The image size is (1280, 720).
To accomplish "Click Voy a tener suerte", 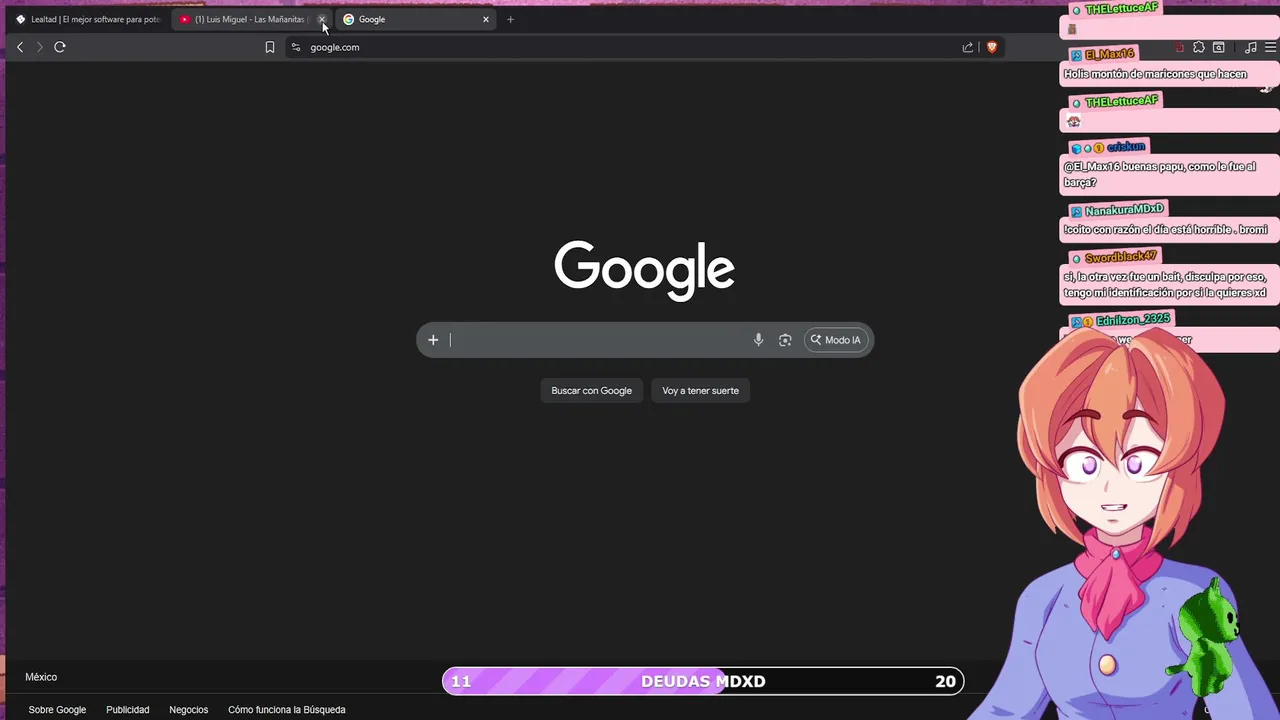I will tap(700, 391).
